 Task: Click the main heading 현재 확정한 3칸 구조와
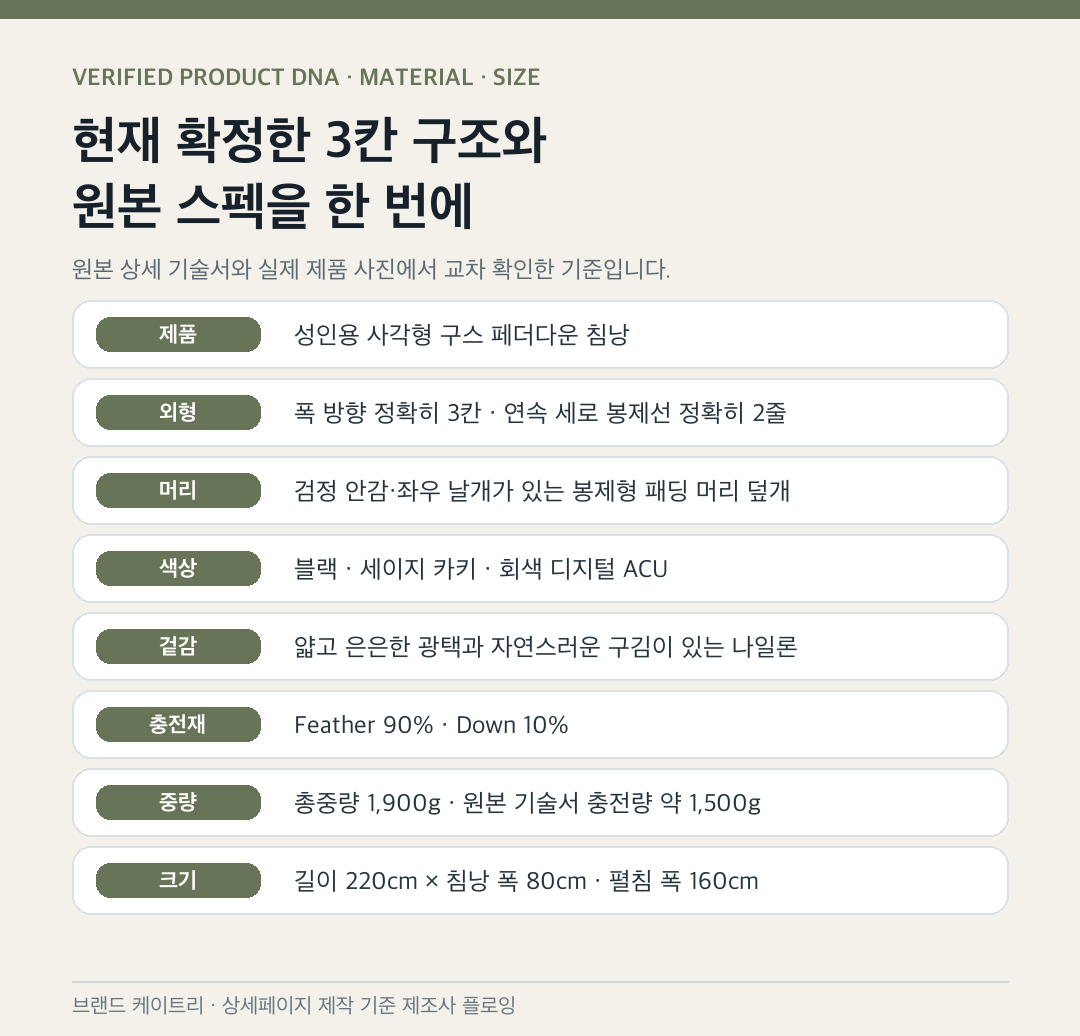[x=309, y=141]
